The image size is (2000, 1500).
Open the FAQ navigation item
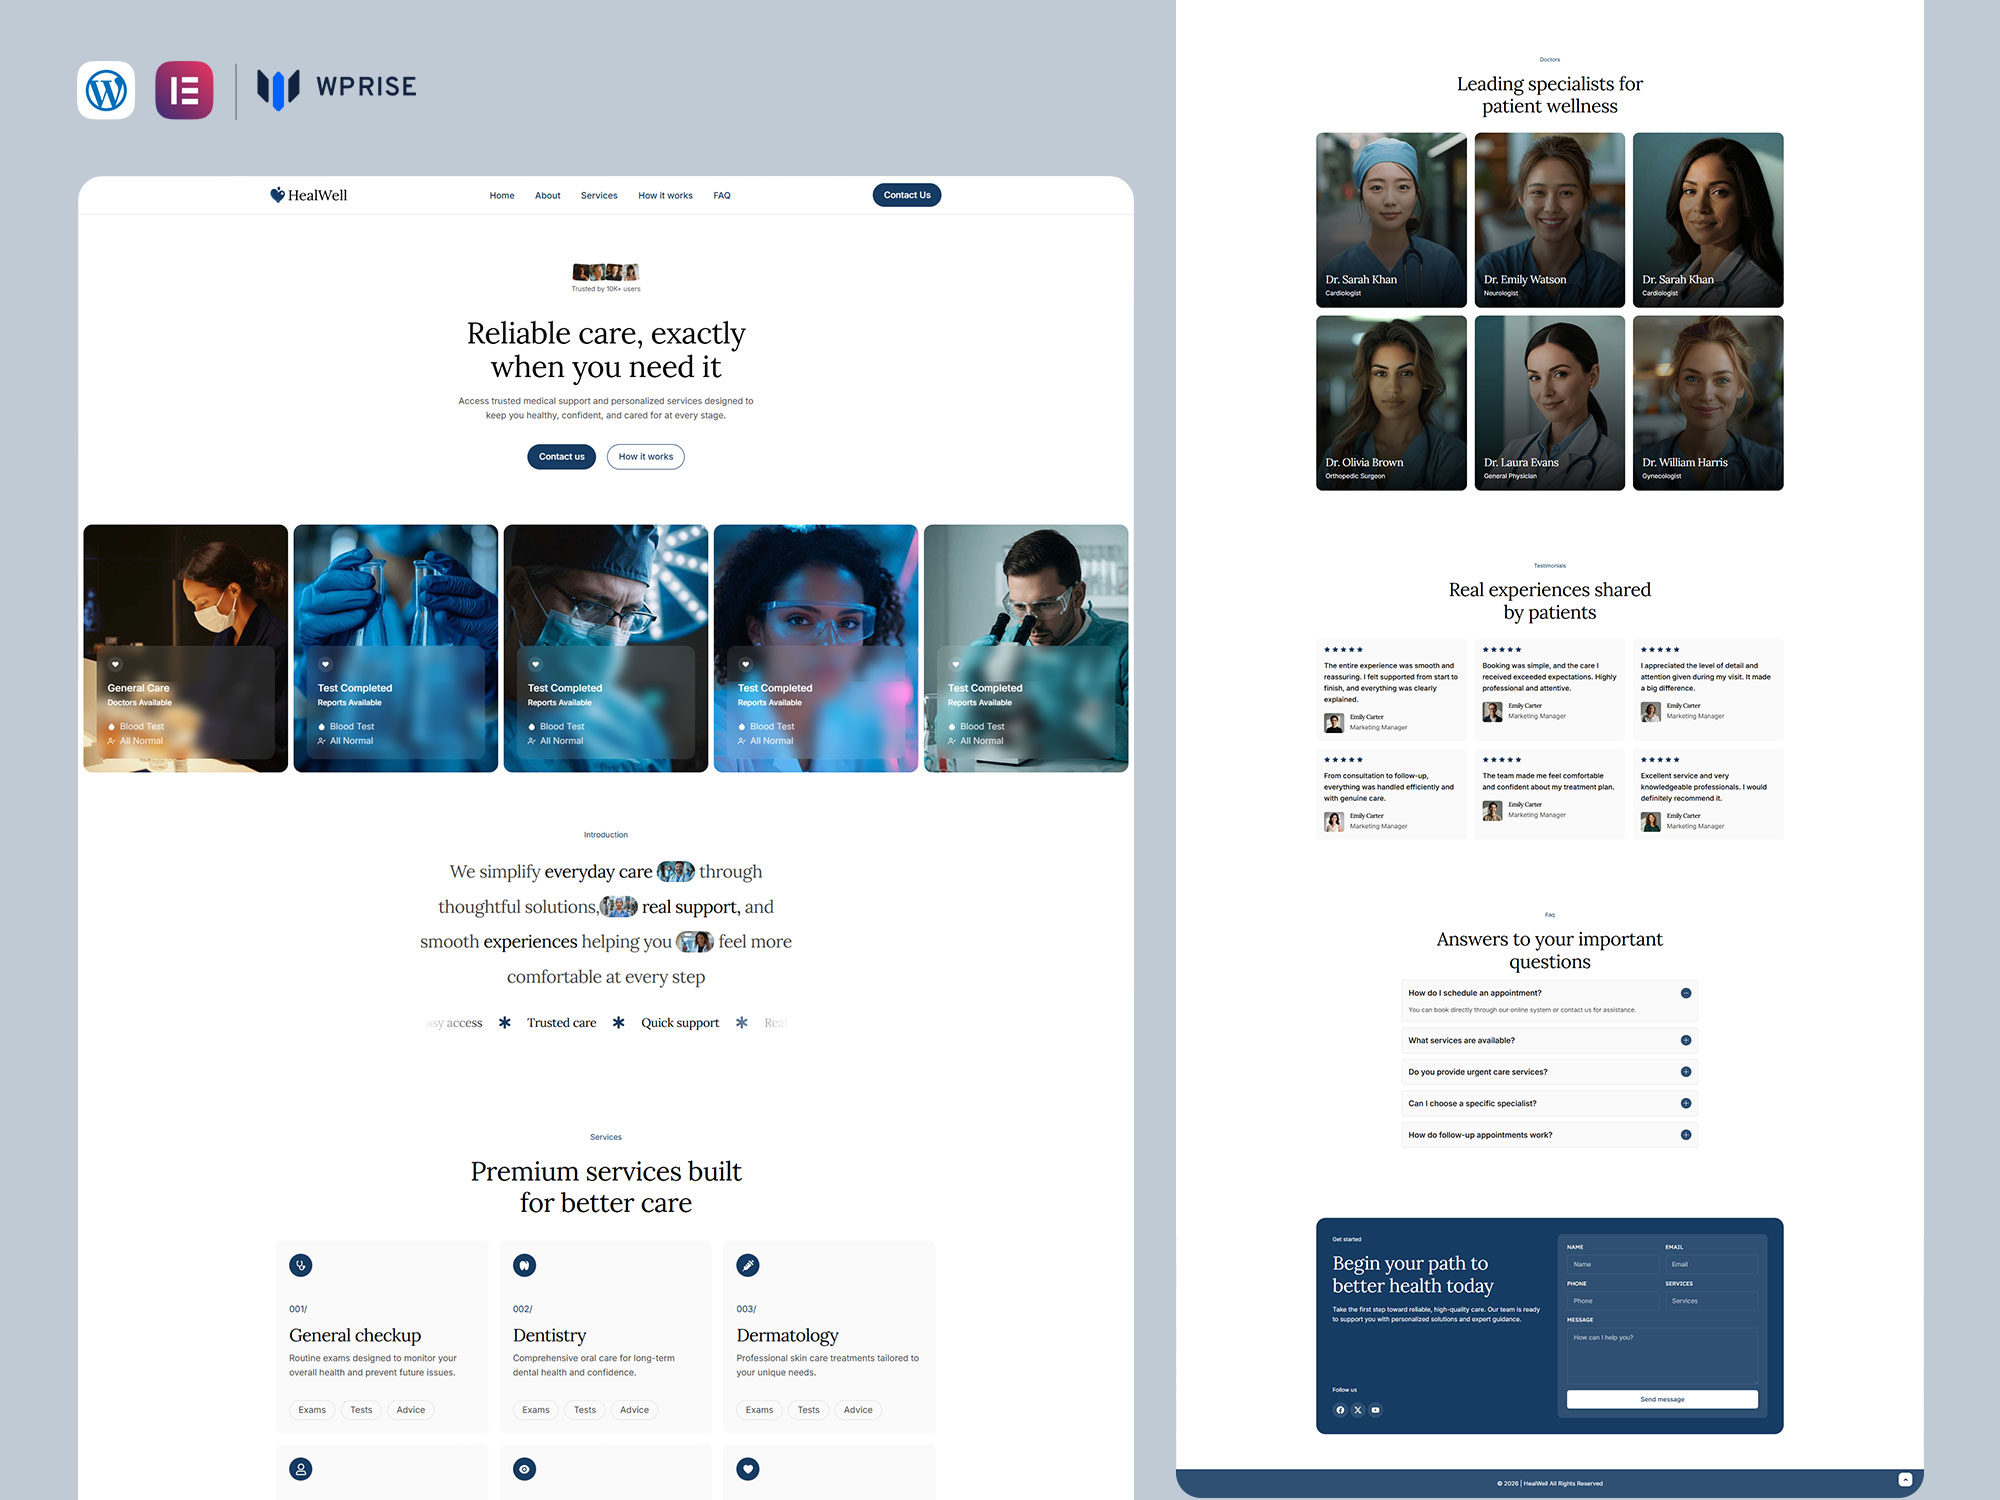(x=722, y=196)
